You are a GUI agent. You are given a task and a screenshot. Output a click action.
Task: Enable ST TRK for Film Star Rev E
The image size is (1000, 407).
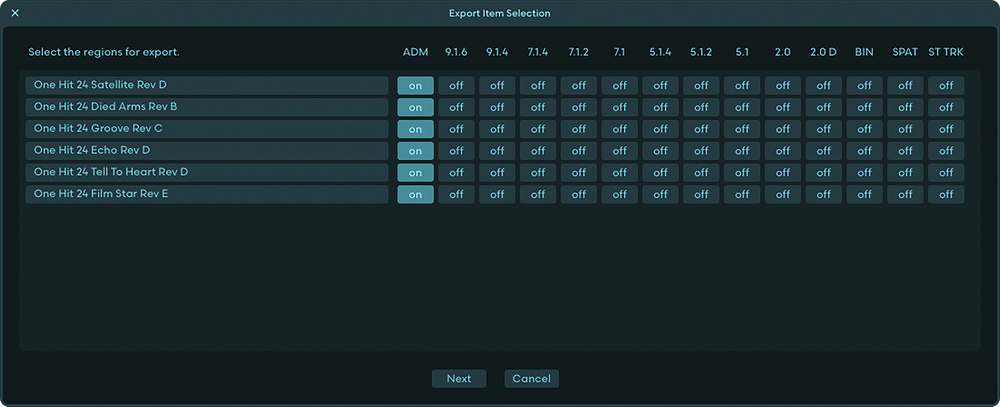tap(946, 194)
